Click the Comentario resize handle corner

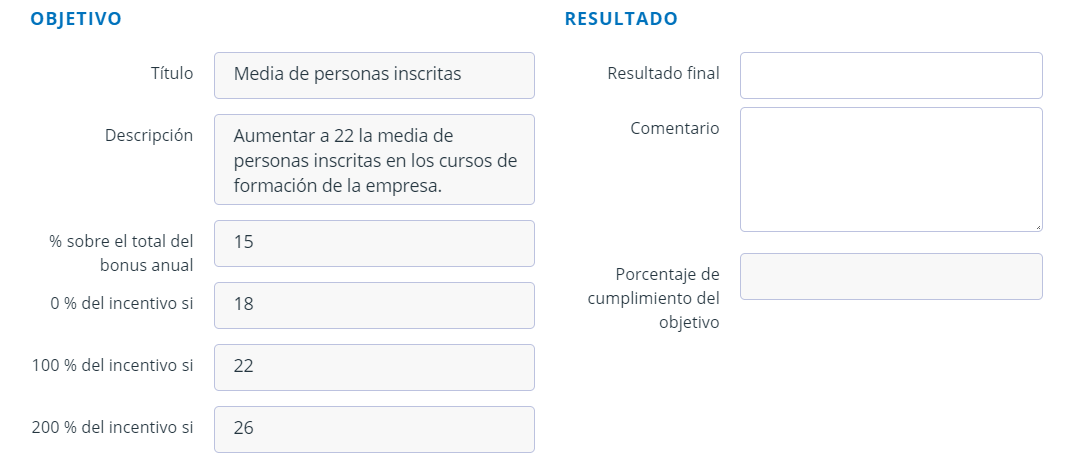tap(1038, 227)
